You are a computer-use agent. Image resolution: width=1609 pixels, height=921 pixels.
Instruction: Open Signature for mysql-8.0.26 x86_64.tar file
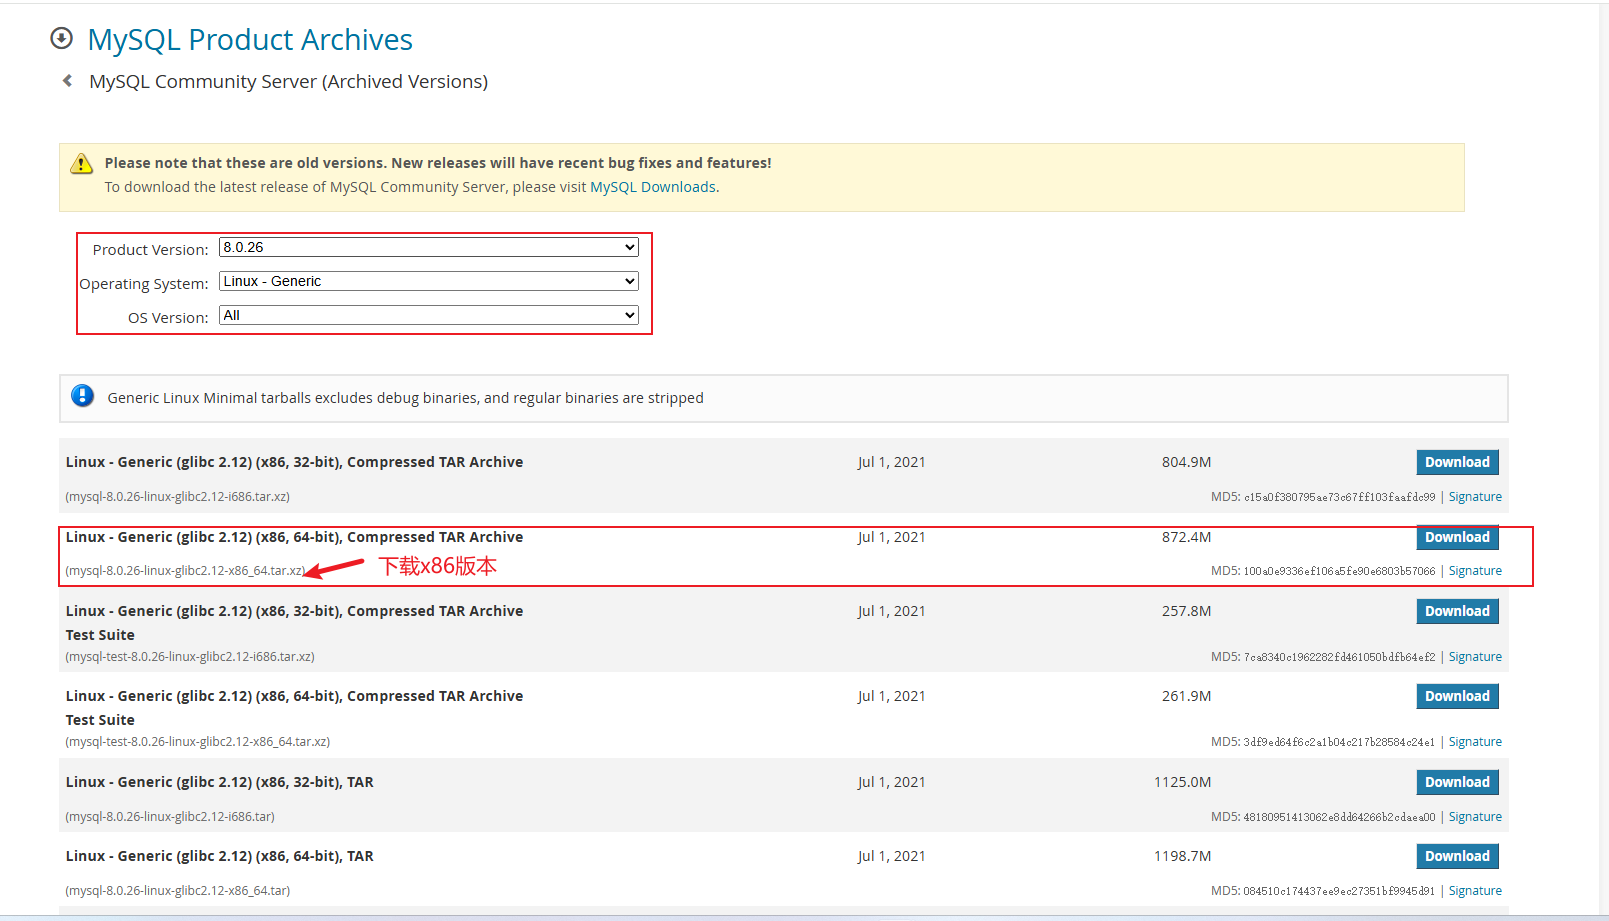point(1474,891)
